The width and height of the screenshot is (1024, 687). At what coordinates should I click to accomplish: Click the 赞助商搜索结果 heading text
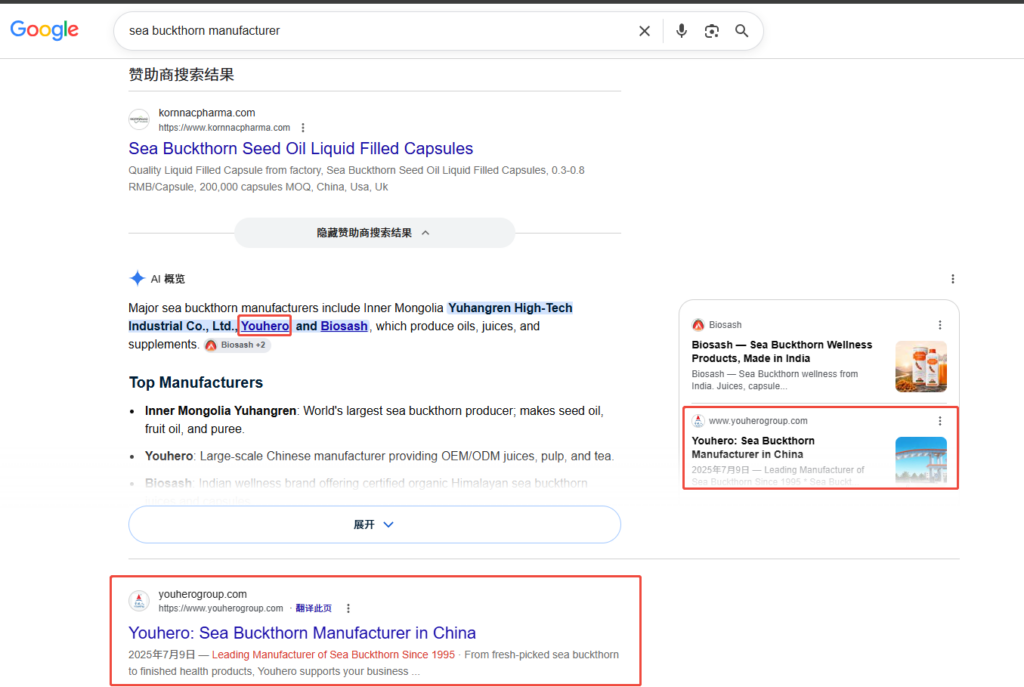click(182, 74)
